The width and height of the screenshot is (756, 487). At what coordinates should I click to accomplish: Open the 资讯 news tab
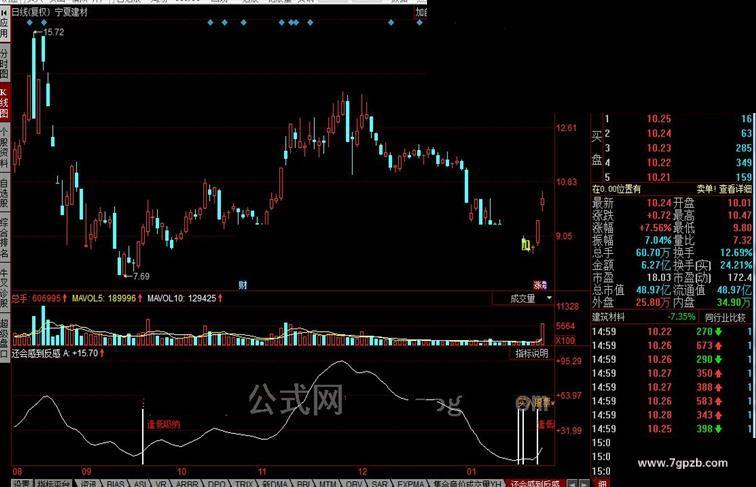coord(88,483)
